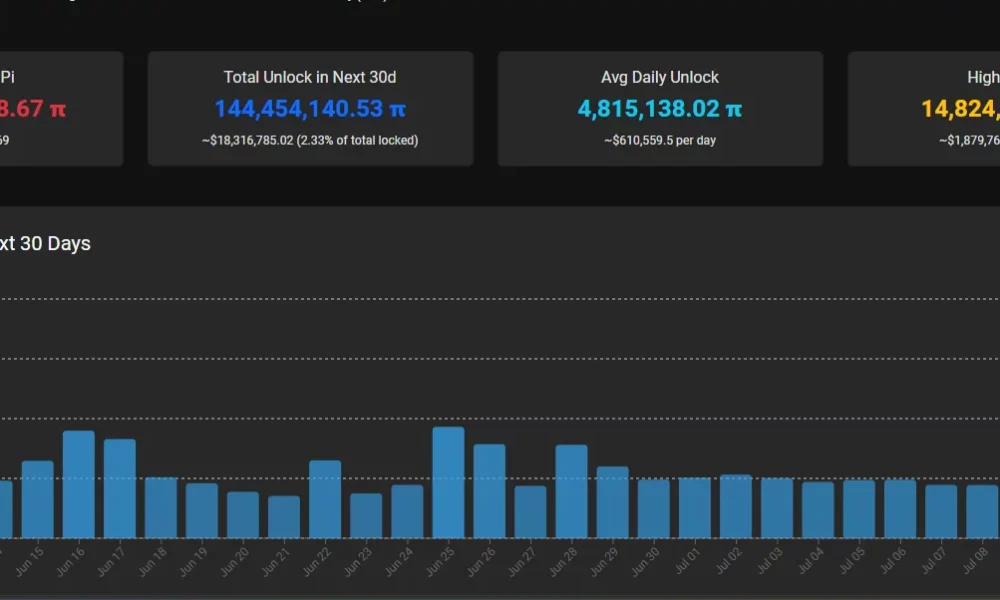Click the Jun 20 bar in chart
Screen dimensions: 1000x600
pyautogui.click(x=243, y=515)
